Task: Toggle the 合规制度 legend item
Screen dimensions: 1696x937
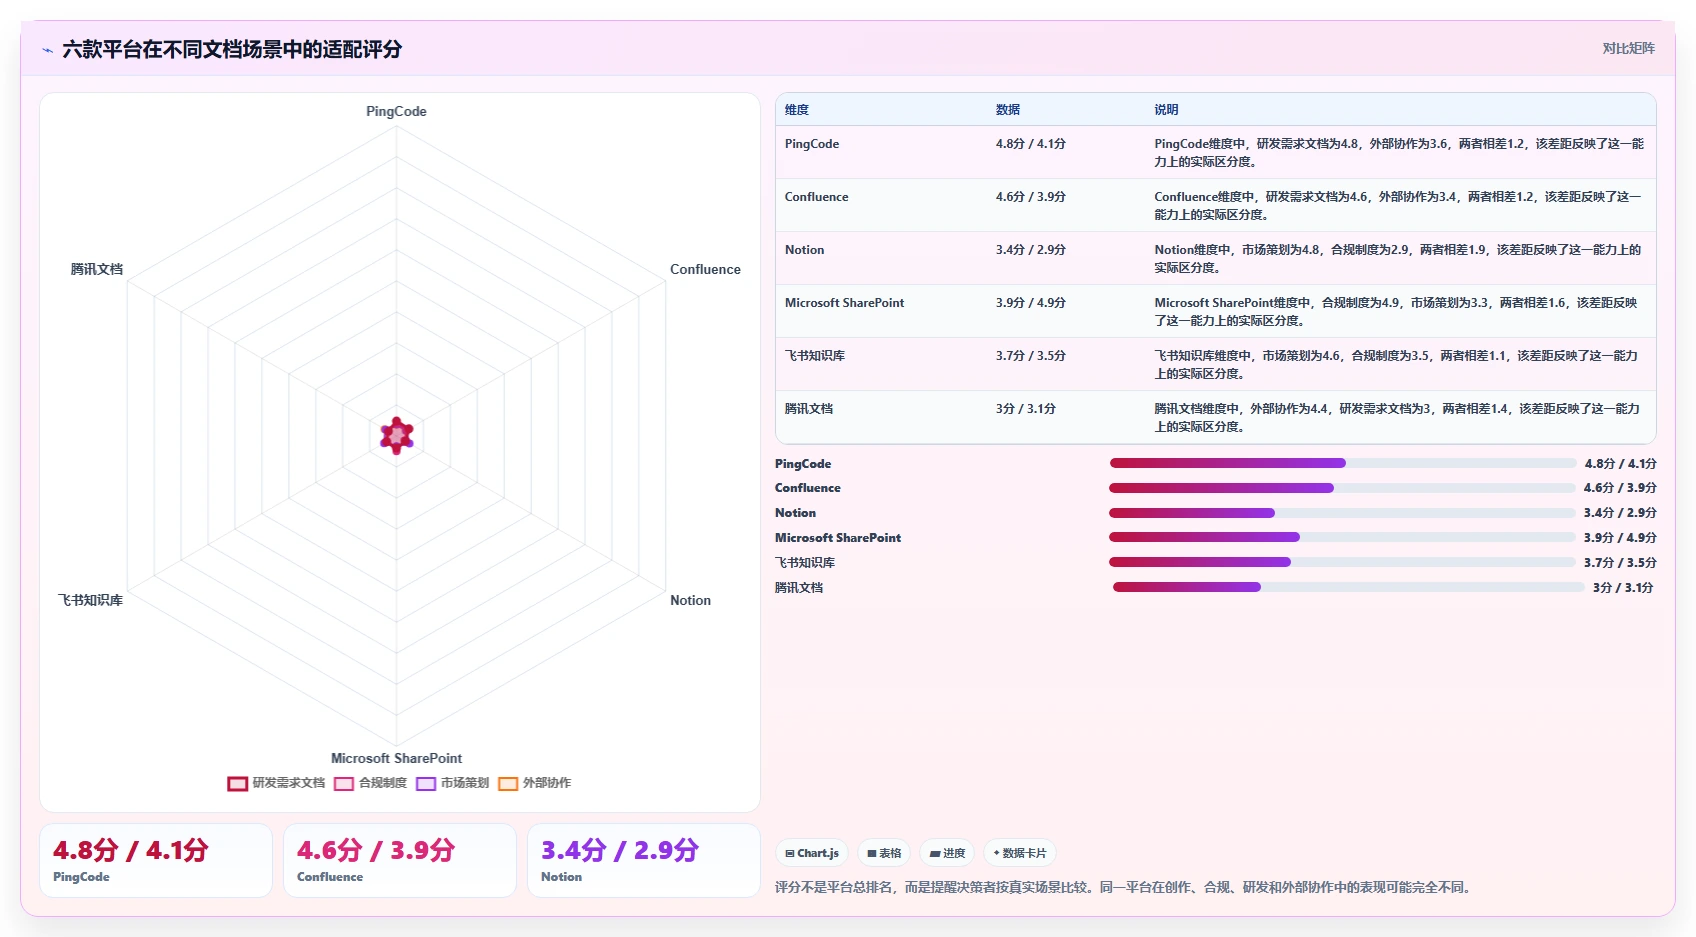Action: coord(370,783)
